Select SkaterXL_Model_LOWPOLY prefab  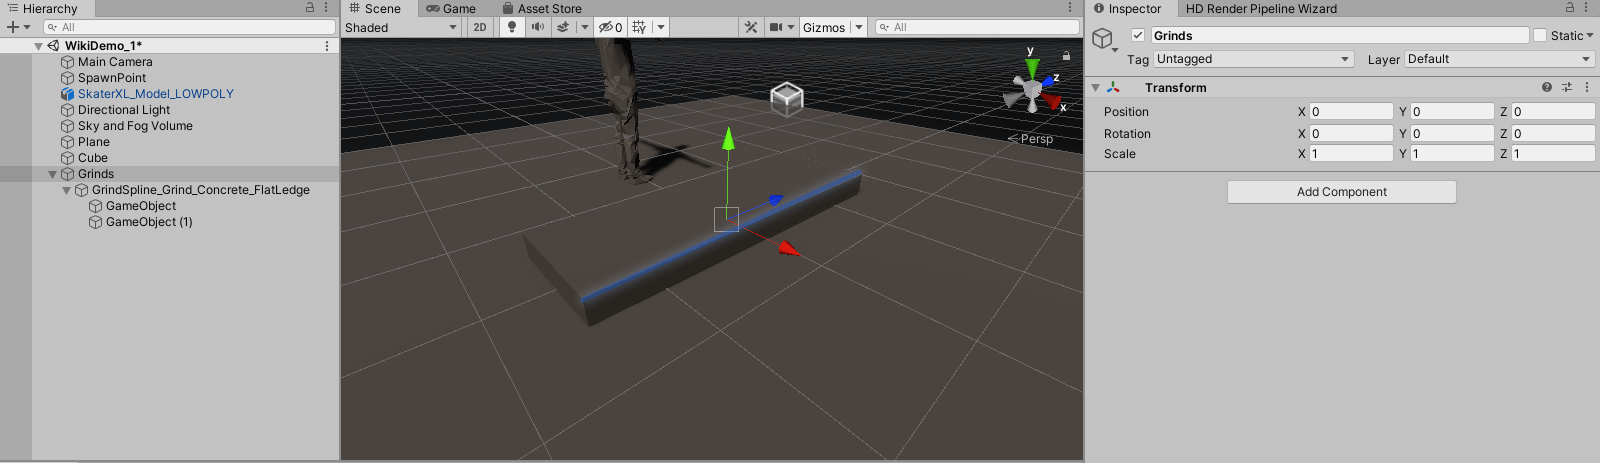pos(156,94)
